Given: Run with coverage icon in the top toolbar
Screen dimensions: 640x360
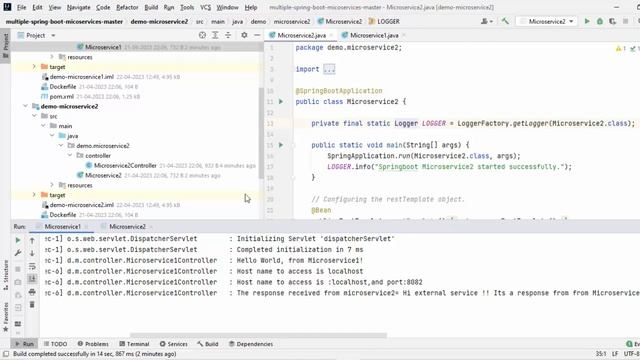Looking at the screenshot, I should pyautogui.click(x=612, y=21).
